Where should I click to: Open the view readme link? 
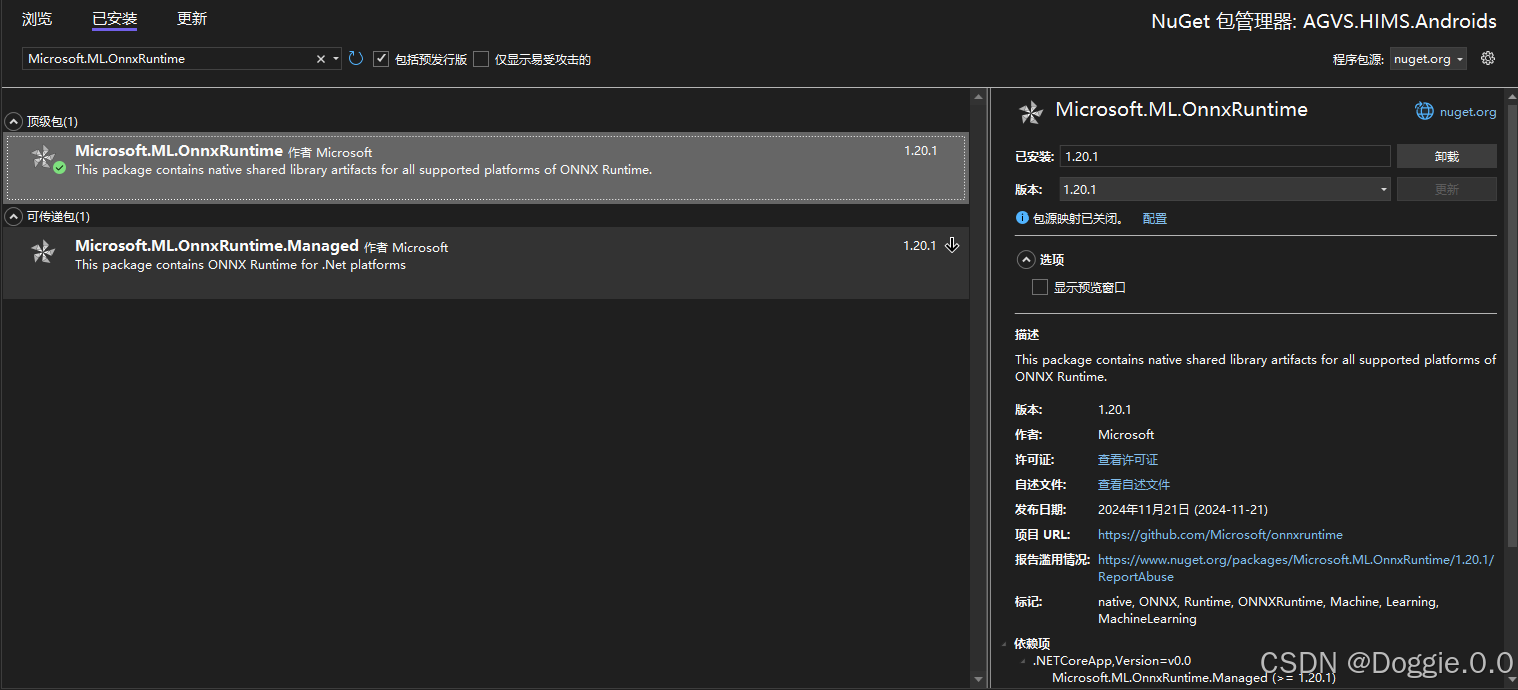[x=1134, y=484]
